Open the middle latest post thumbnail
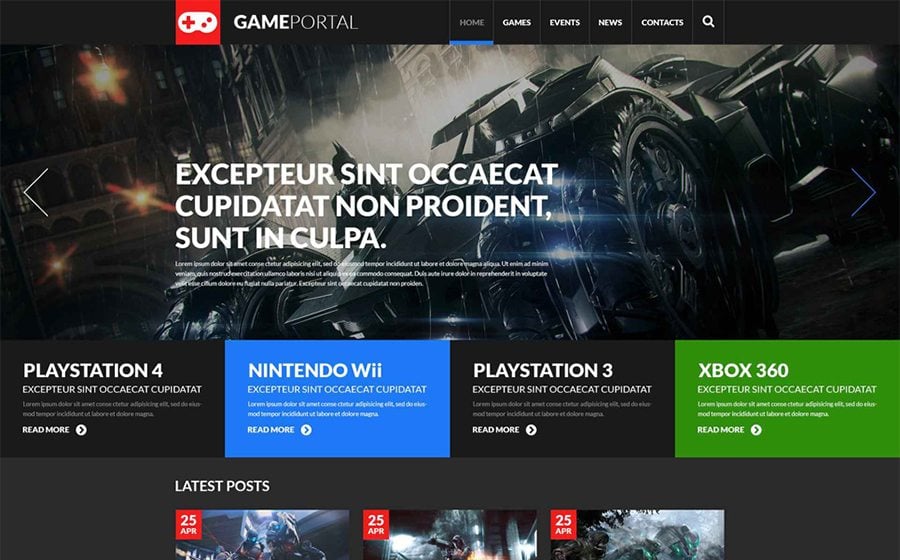 point(450,535)
